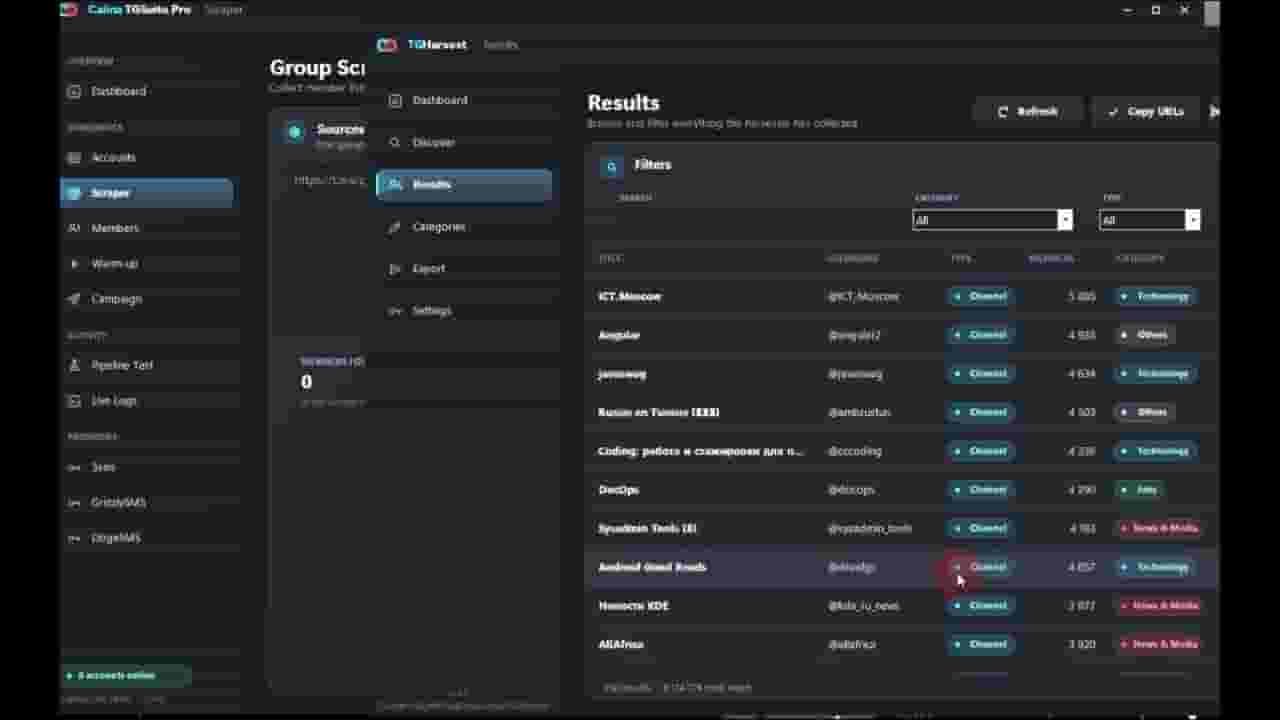Click the Channel badge in ICT.Moscow row

981,297
